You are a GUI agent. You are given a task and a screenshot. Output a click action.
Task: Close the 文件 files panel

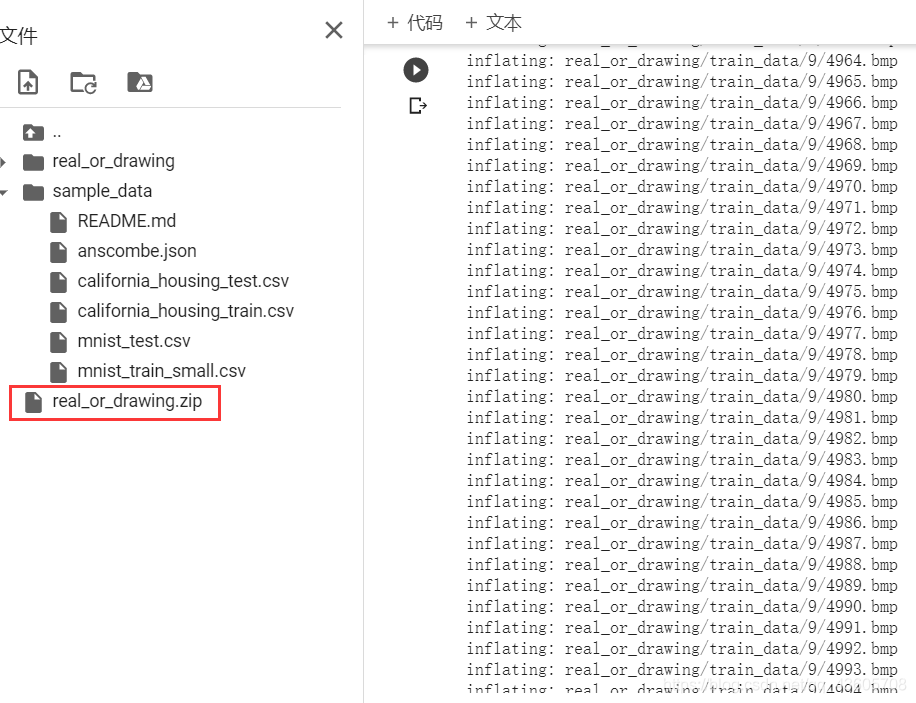334,30
